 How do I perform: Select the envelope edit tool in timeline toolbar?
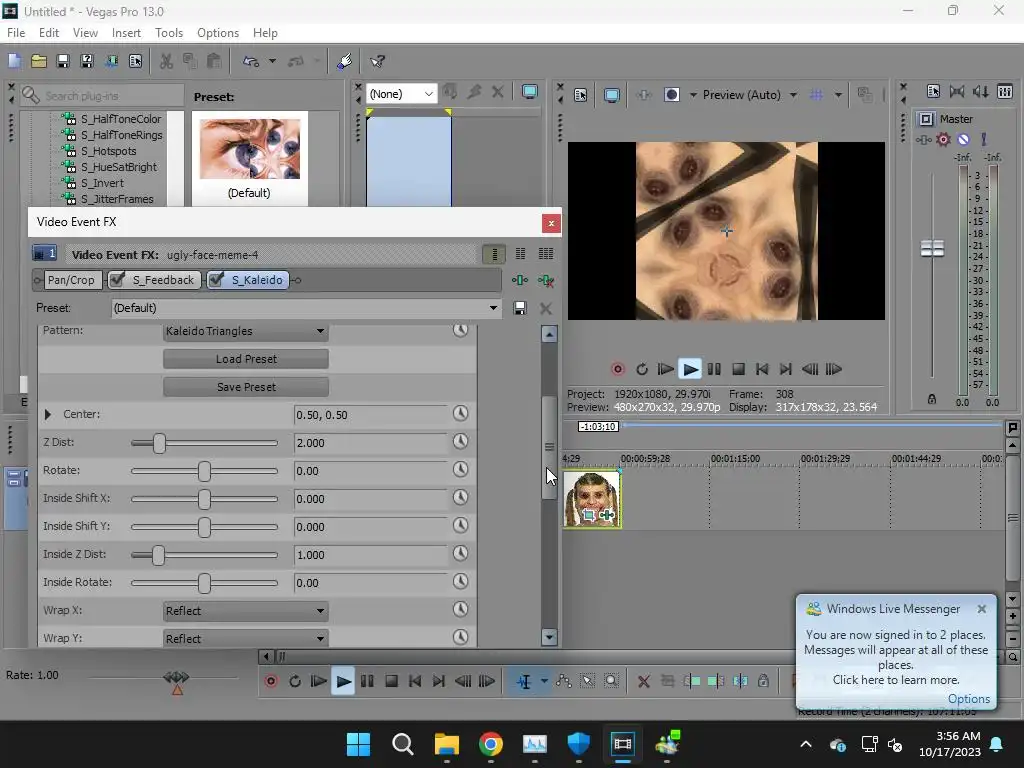564,681
